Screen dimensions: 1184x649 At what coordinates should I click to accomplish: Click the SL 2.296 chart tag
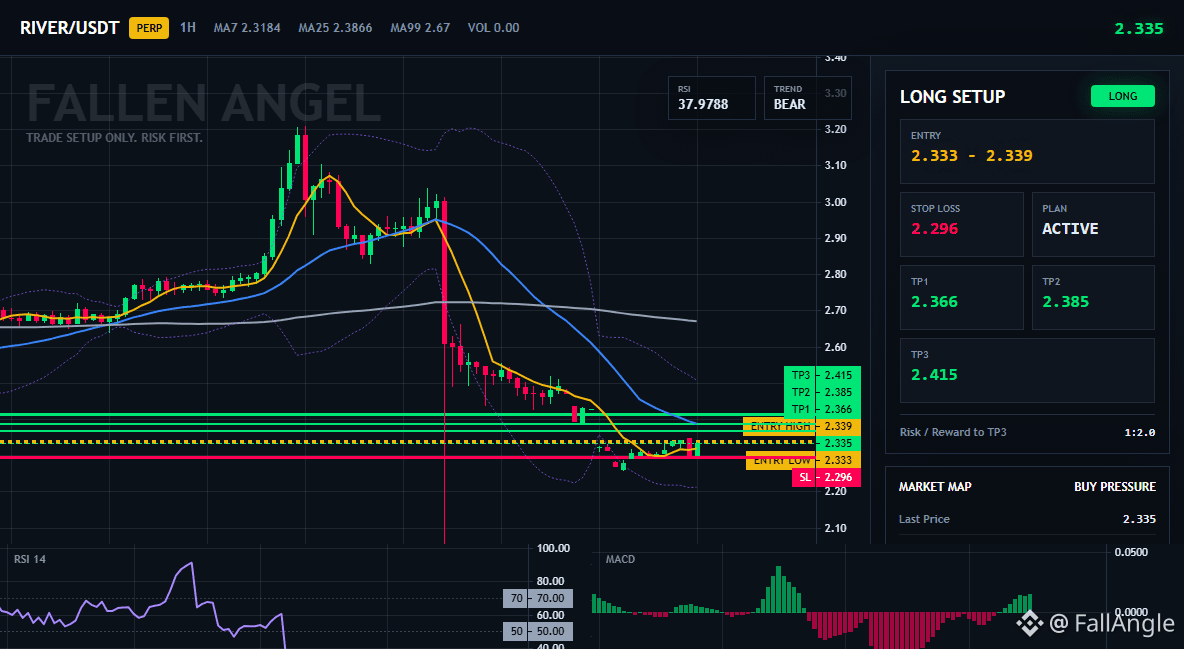pyautogui.click(x=826, y=477)
